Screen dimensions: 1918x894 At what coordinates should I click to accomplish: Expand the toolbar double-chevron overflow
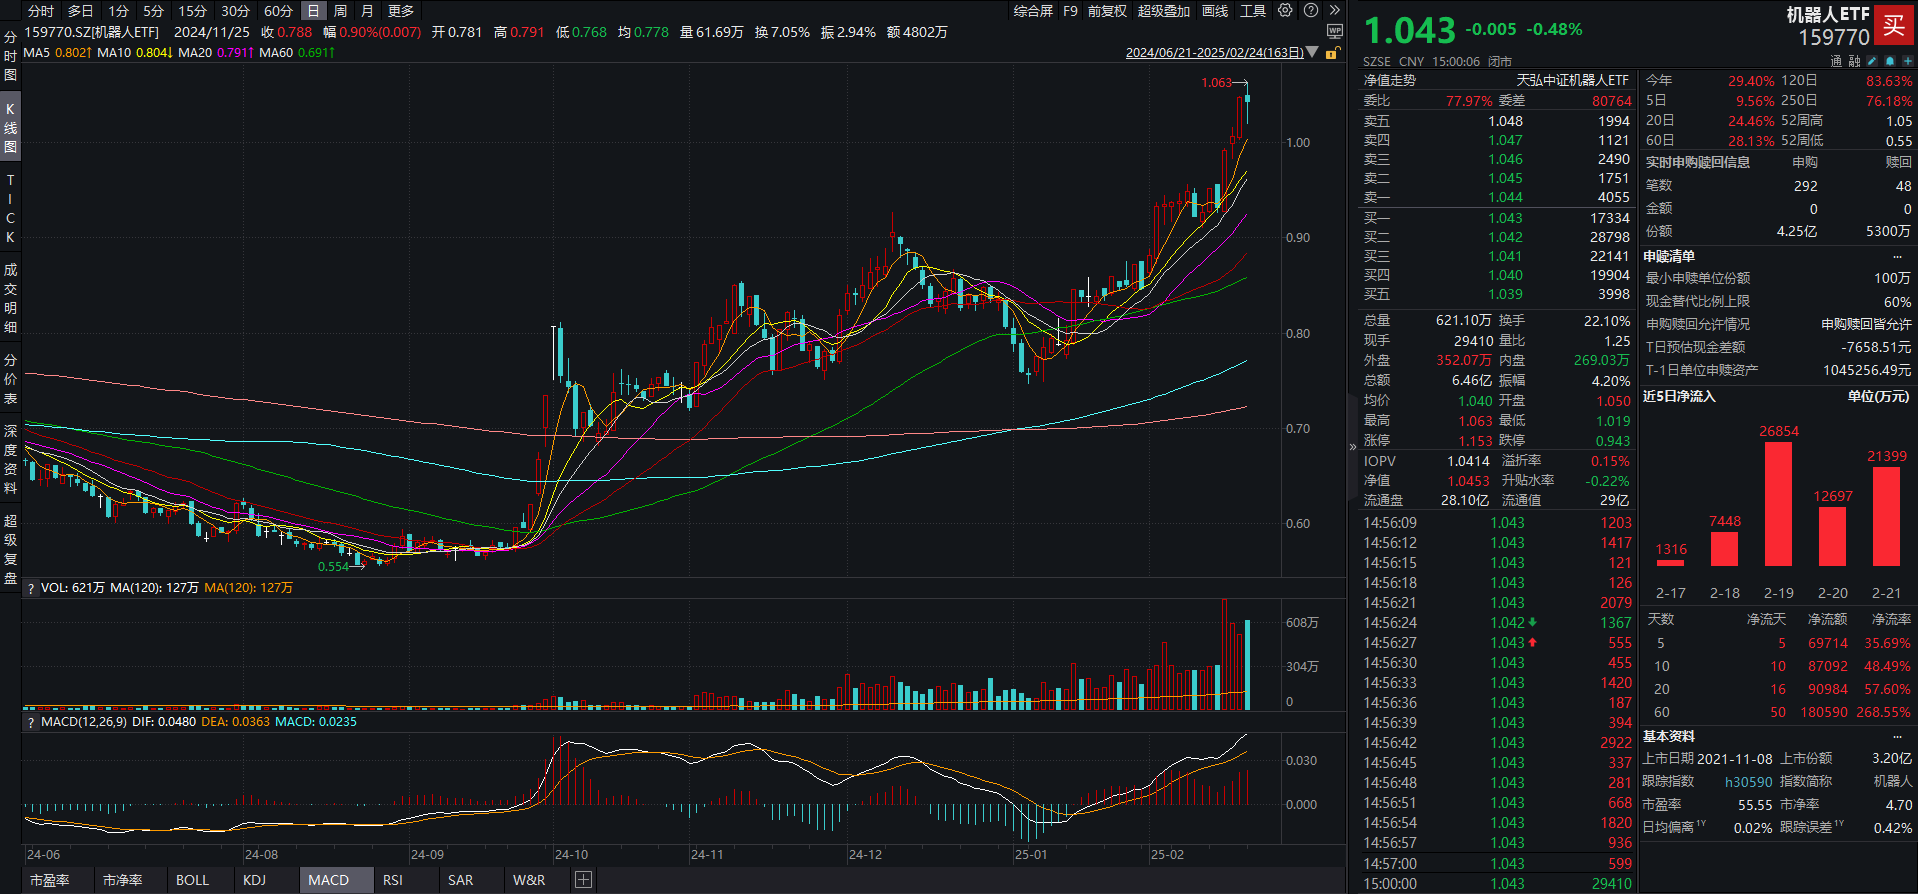click(x=1334, y=11)
